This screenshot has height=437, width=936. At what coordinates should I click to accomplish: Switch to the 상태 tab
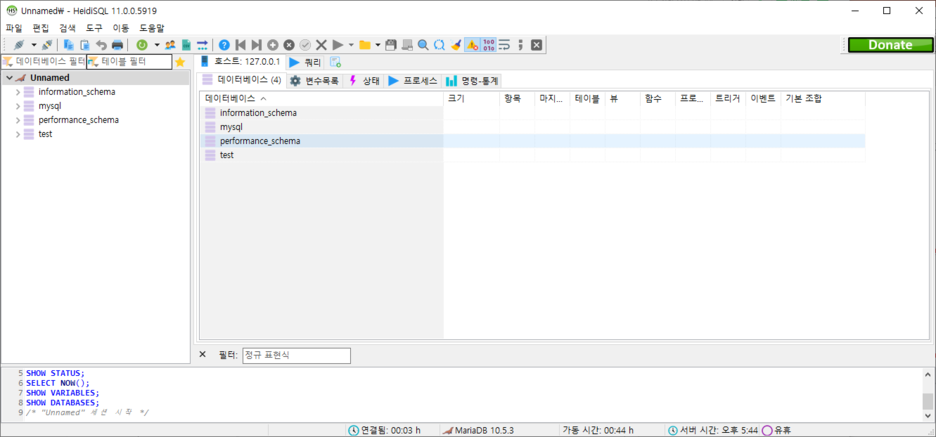[x=364, y=81]
